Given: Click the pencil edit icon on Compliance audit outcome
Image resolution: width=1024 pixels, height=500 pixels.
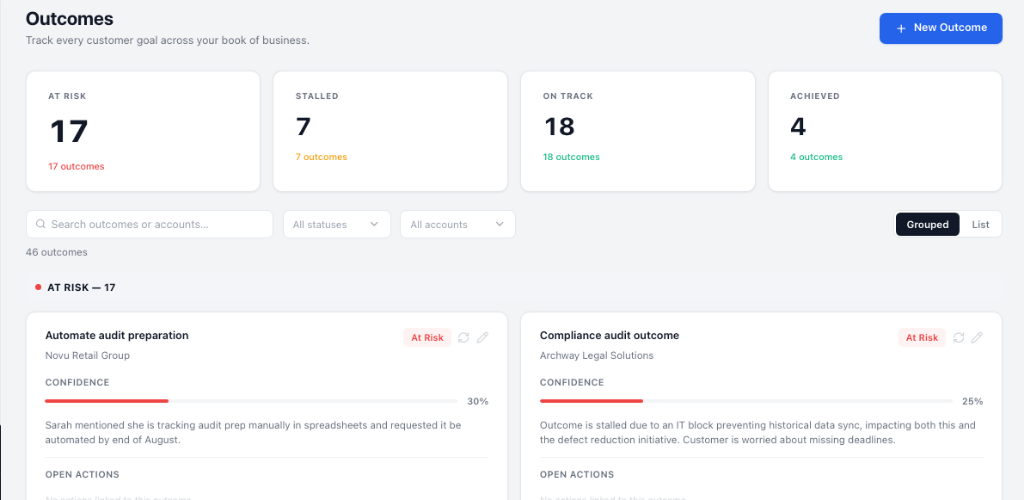Looking at the screenshot, I should click(x=977, y=337).
